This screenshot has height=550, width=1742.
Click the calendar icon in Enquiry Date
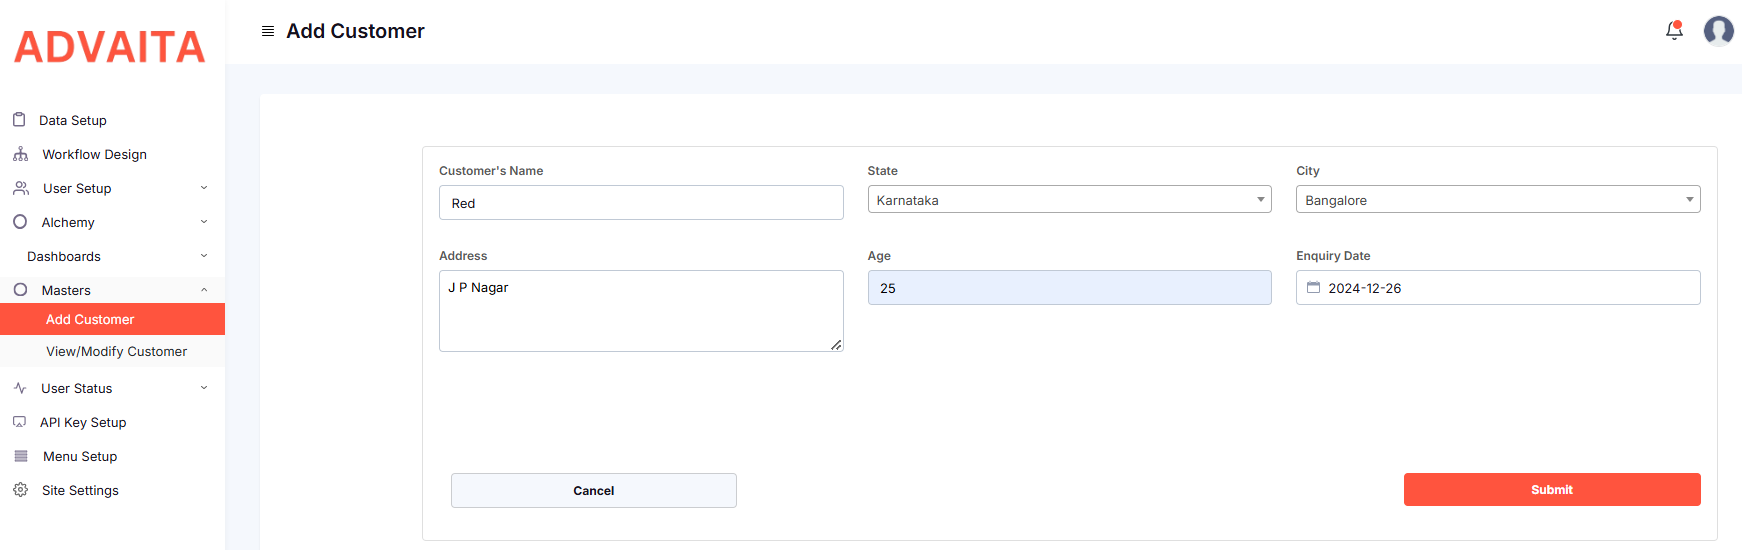[x=1314, y=288]
